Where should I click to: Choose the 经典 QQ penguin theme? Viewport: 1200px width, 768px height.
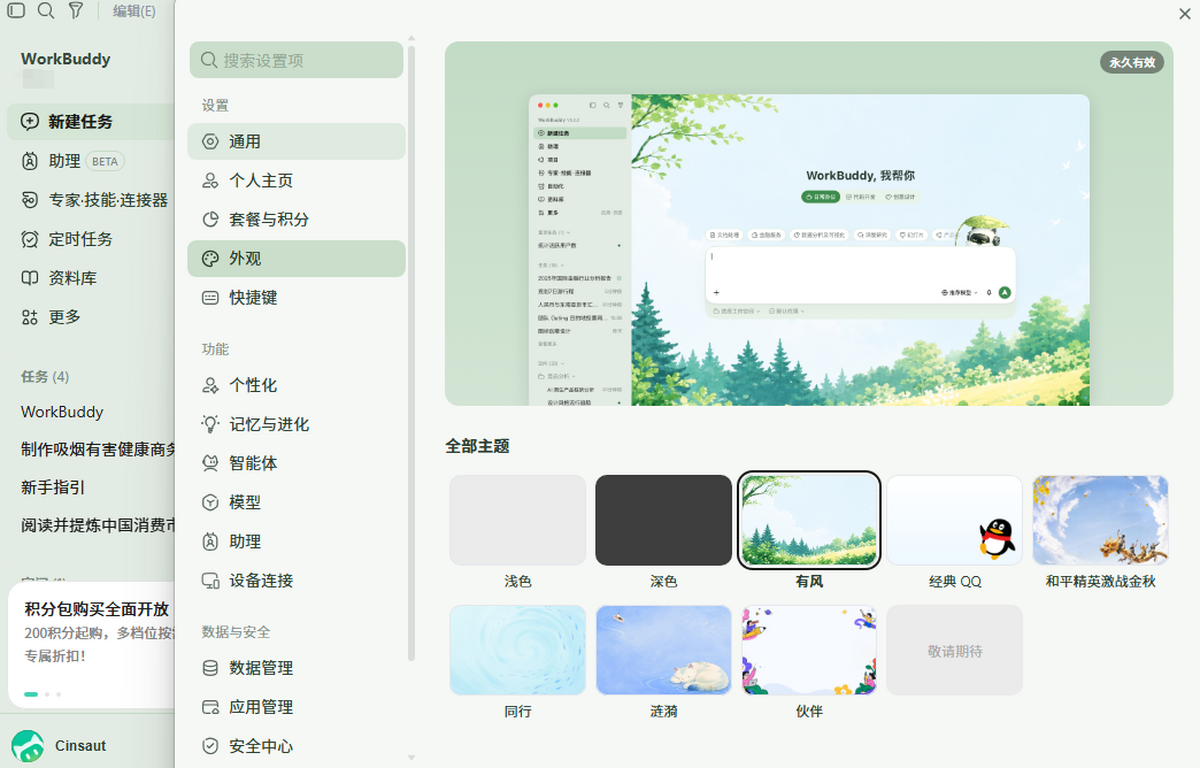955,520
